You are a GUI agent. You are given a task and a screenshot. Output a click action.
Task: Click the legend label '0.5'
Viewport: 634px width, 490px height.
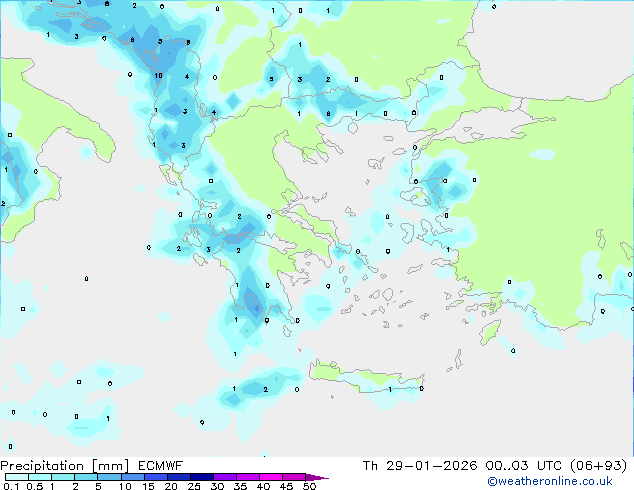pyautogui.click(x=35, y=486)
